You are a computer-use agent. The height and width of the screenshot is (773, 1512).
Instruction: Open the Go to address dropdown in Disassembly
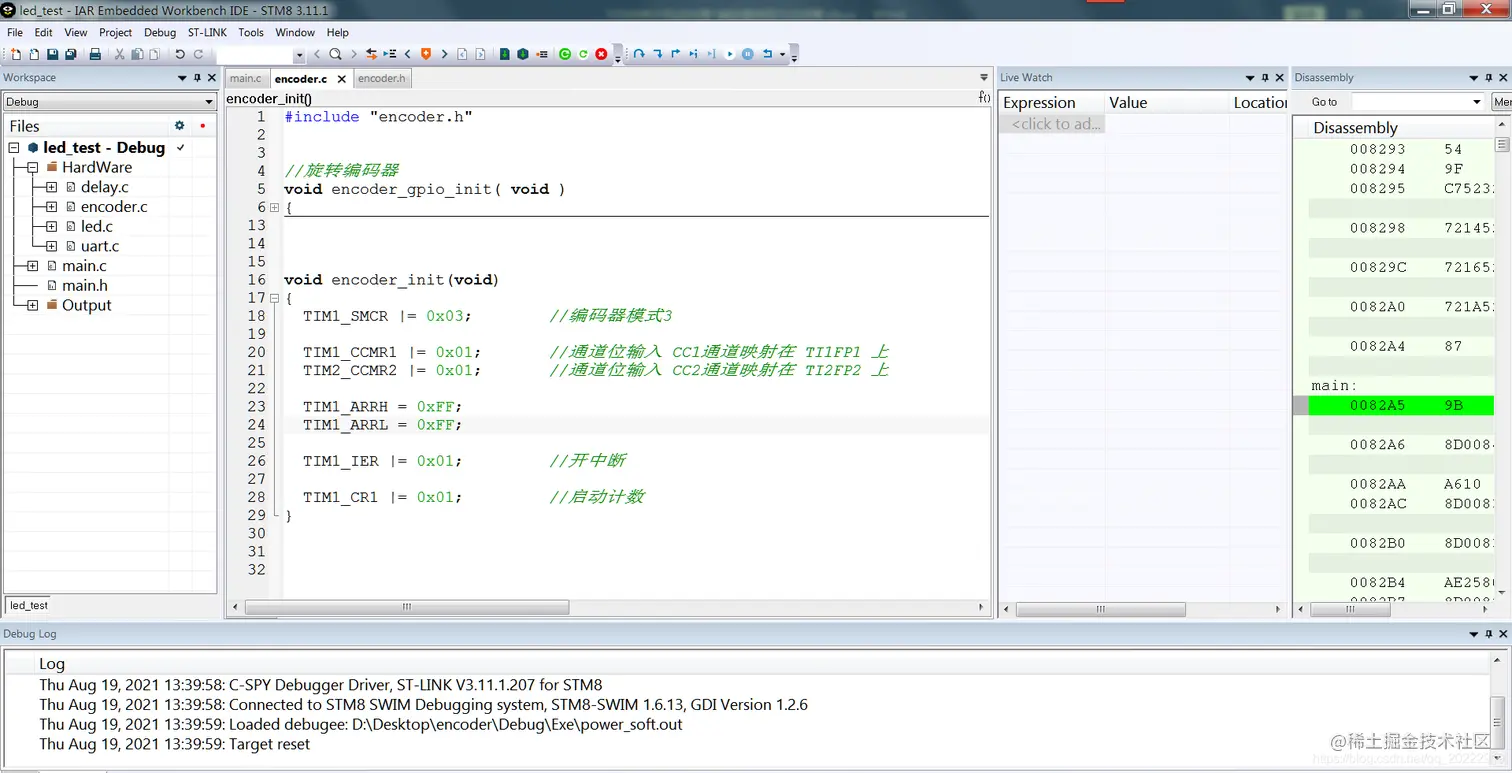pos(1477,102)
